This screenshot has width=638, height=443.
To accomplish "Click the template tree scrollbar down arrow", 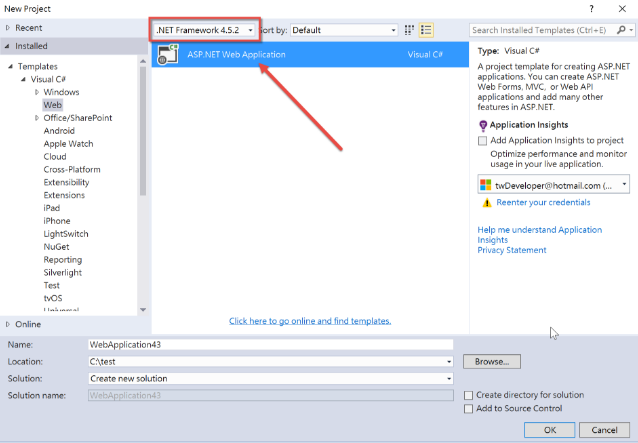I will pyautogui.click(x=143, y=310).
